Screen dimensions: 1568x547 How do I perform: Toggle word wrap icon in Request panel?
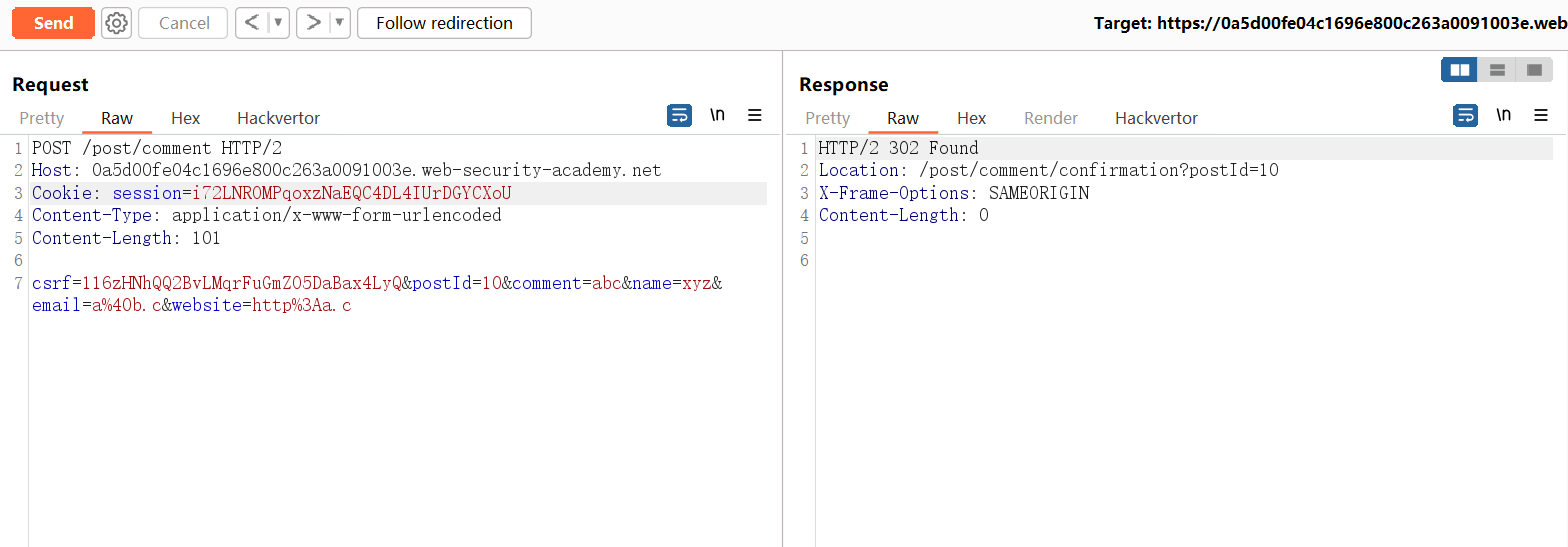click(679, 116)
